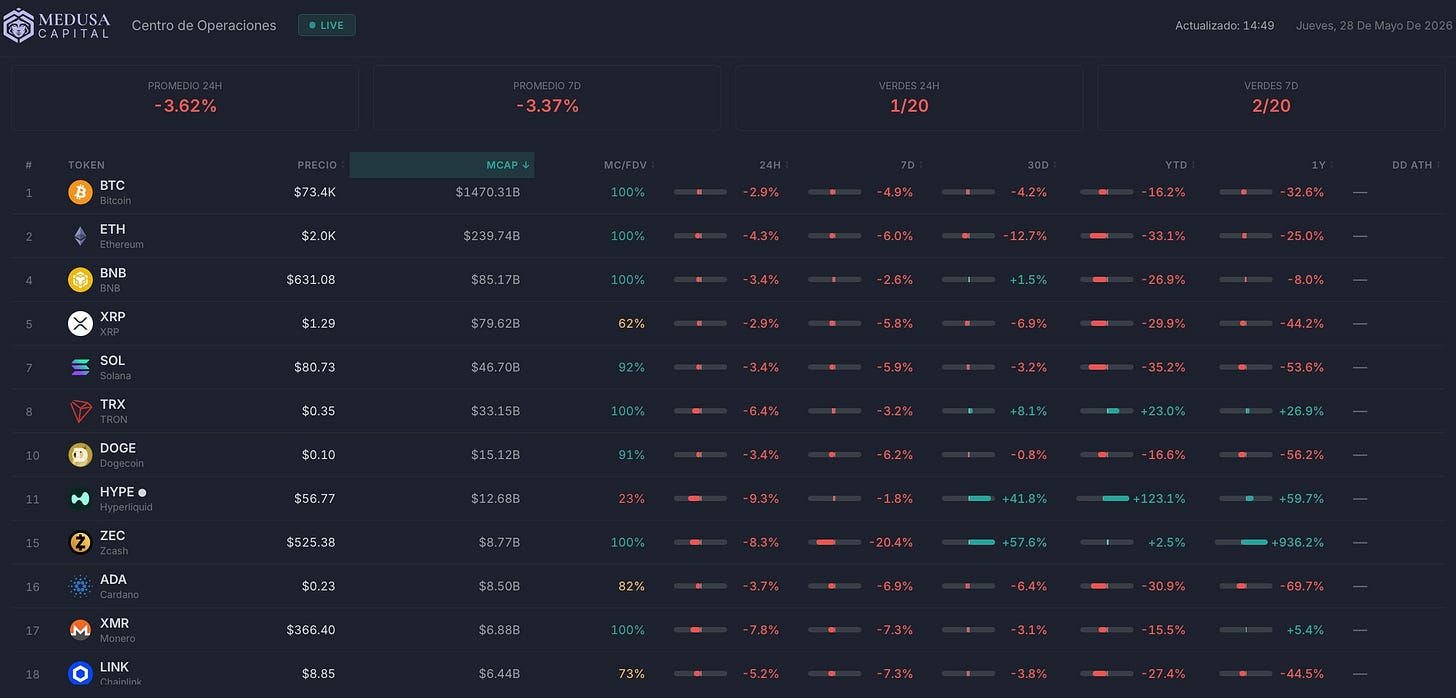1456x698 pixels.
Task: Click BNB price $631.08
Action: [x=311, y=280]
